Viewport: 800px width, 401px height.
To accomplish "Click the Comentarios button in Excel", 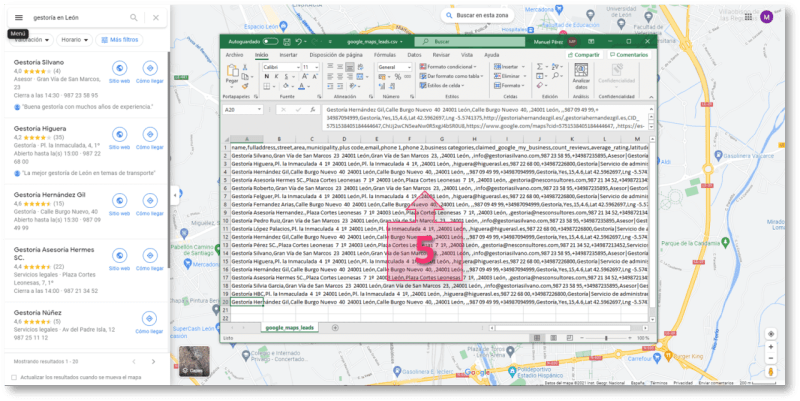I will 628,55.
